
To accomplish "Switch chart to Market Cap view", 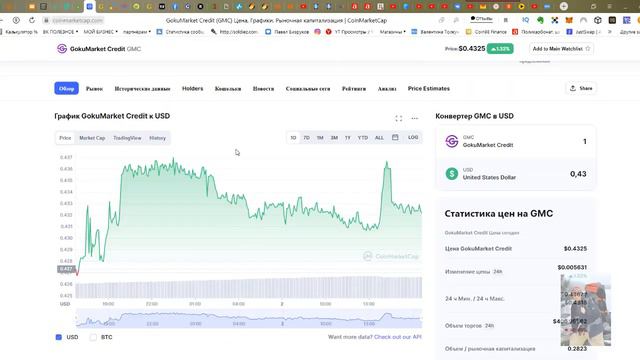I will [x=92, y=138].
